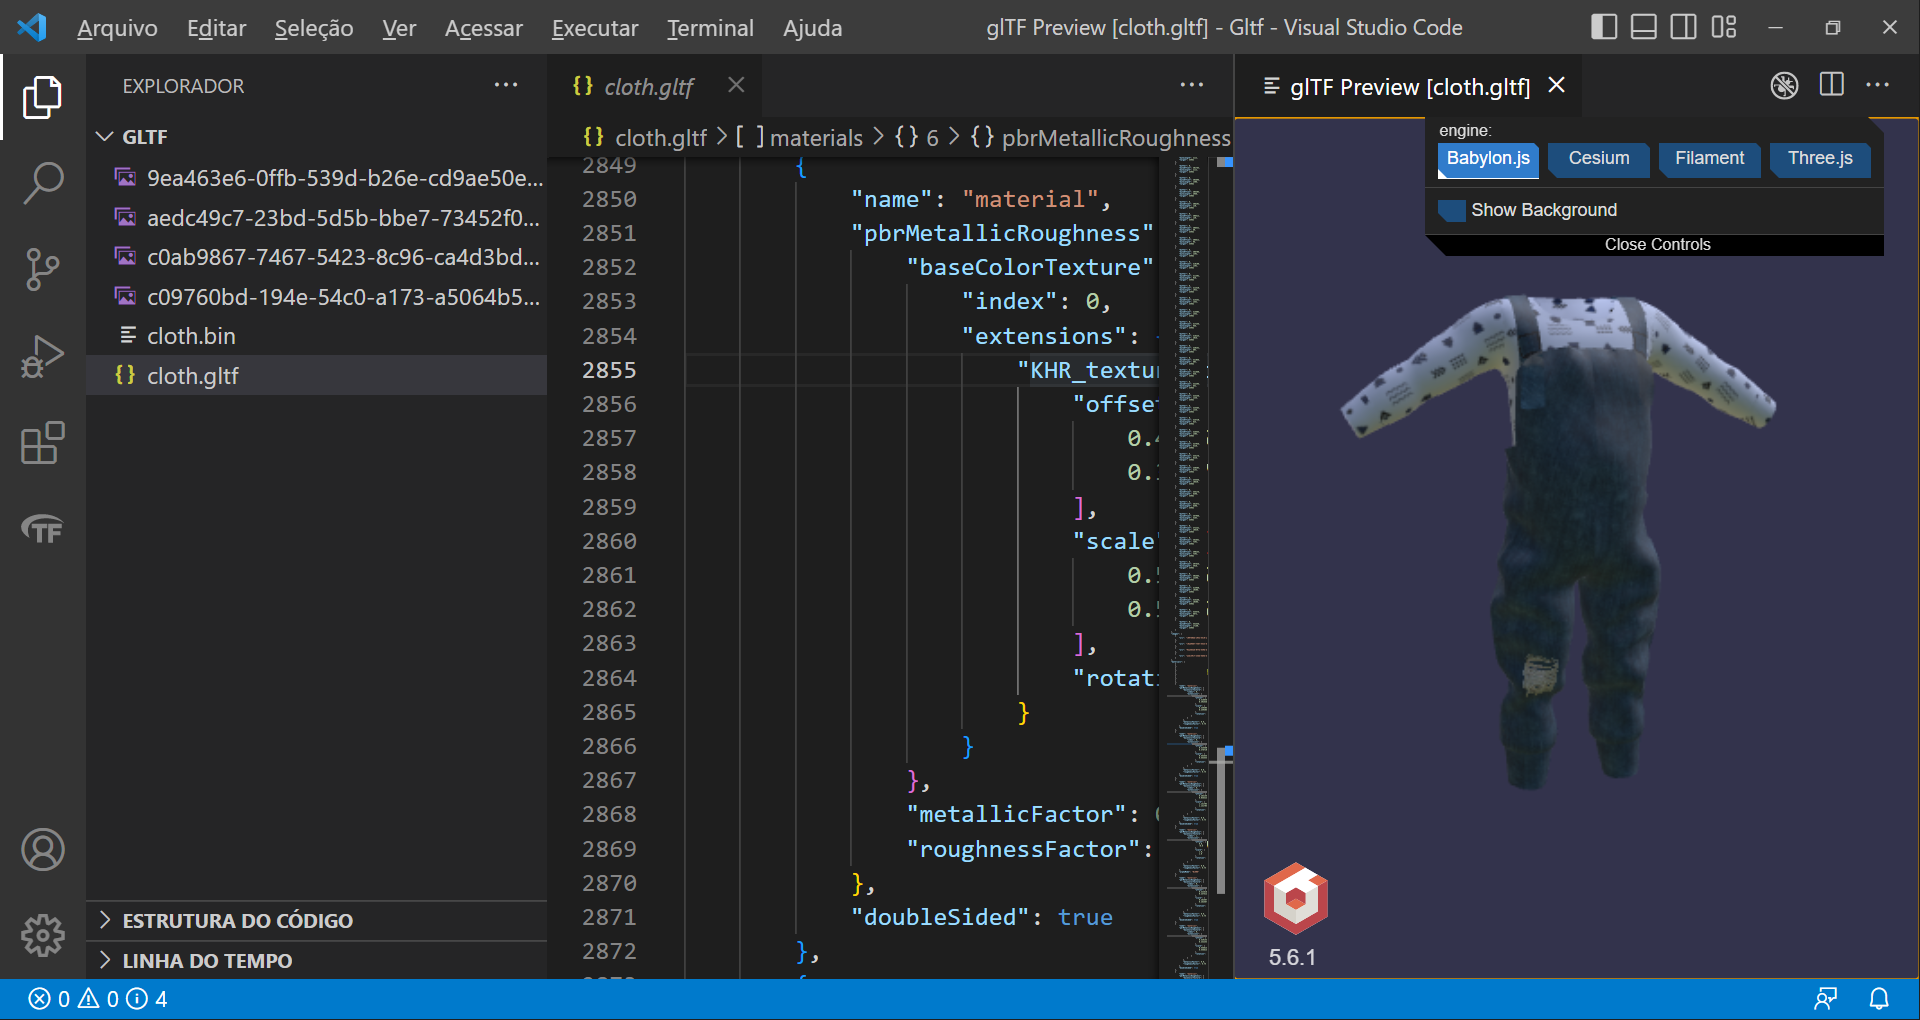Open image file aedc49c7-23bd-5d5b
Viewport: 1920px width, 1020px height.
317,217
